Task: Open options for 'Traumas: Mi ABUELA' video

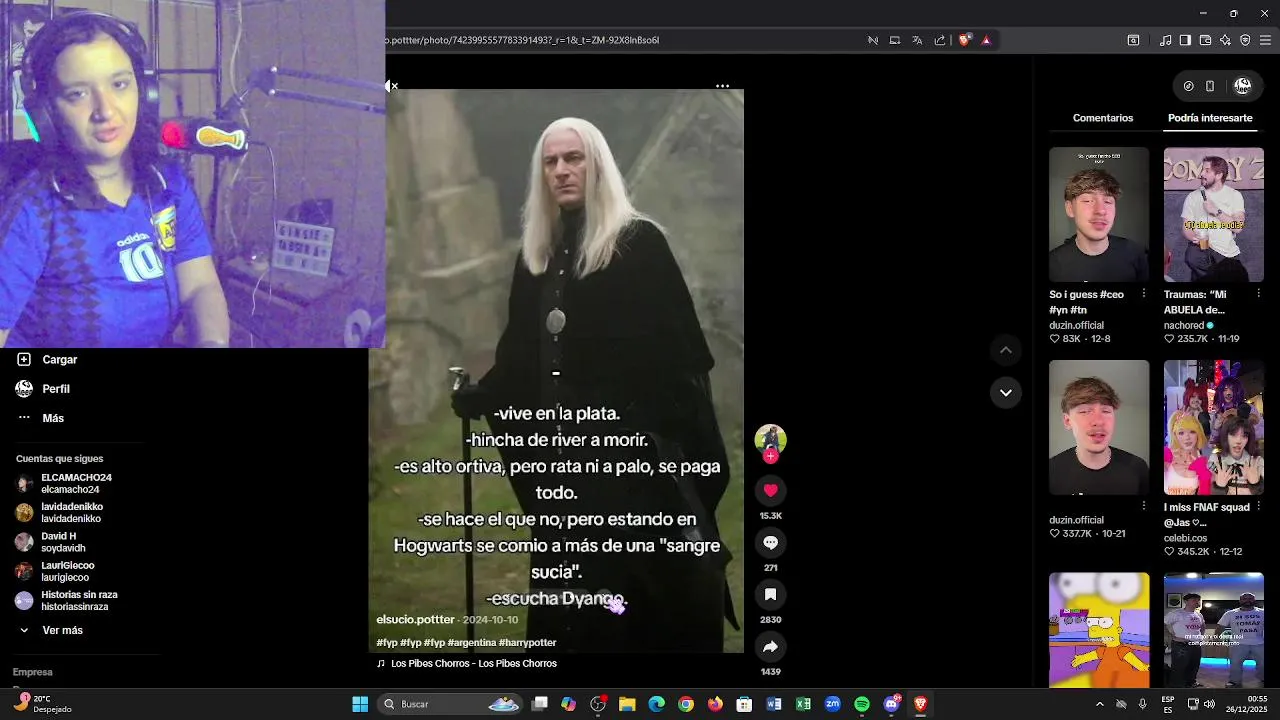Action: (1258, 294)
